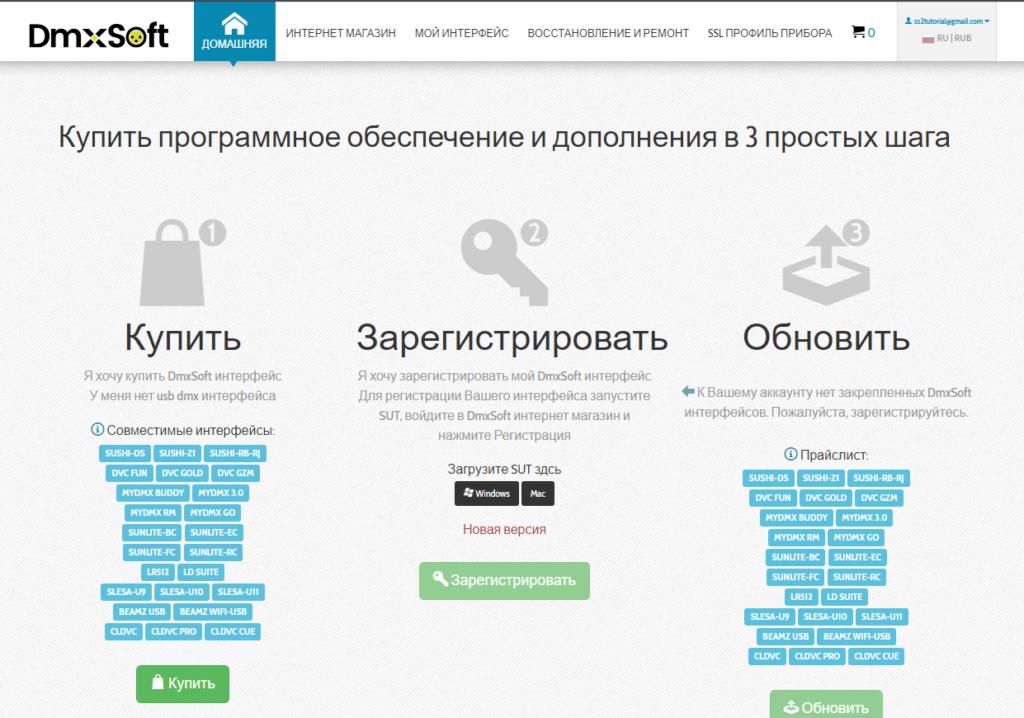Open SLESA-U10 in the Прайслист list
1024x718 pixels.
825,617
